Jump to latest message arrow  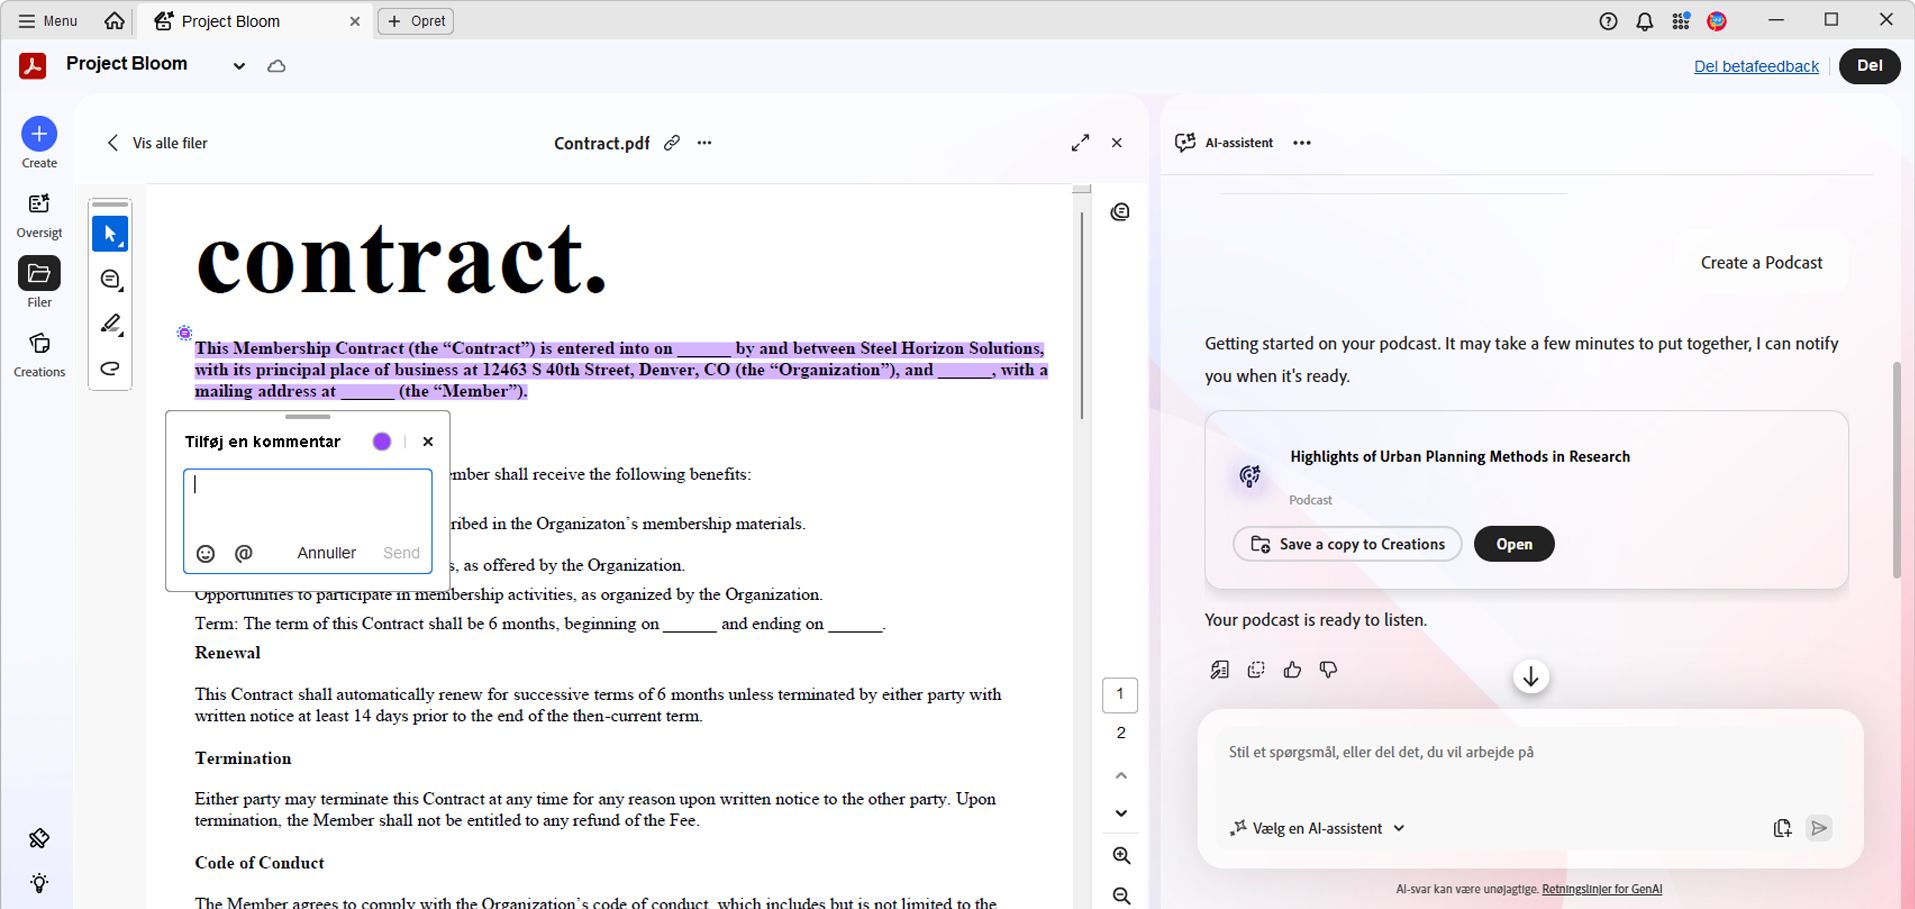tap(1530, 677)
